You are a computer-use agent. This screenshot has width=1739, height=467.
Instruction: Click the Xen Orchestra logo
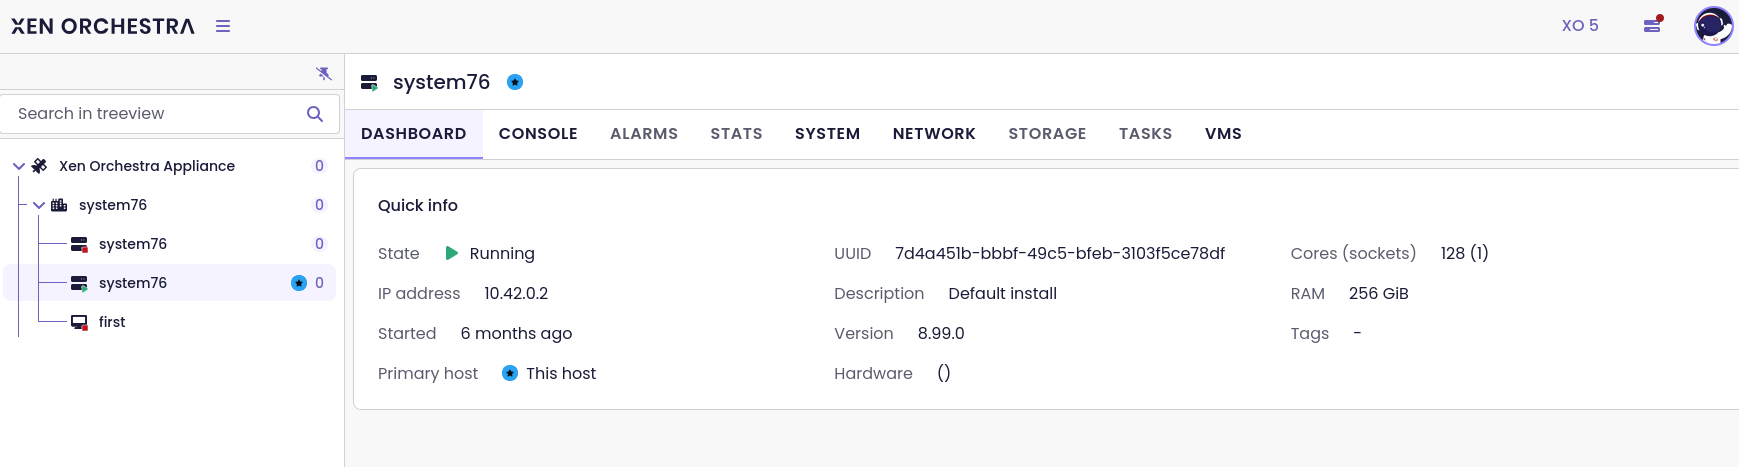[103, 26]
